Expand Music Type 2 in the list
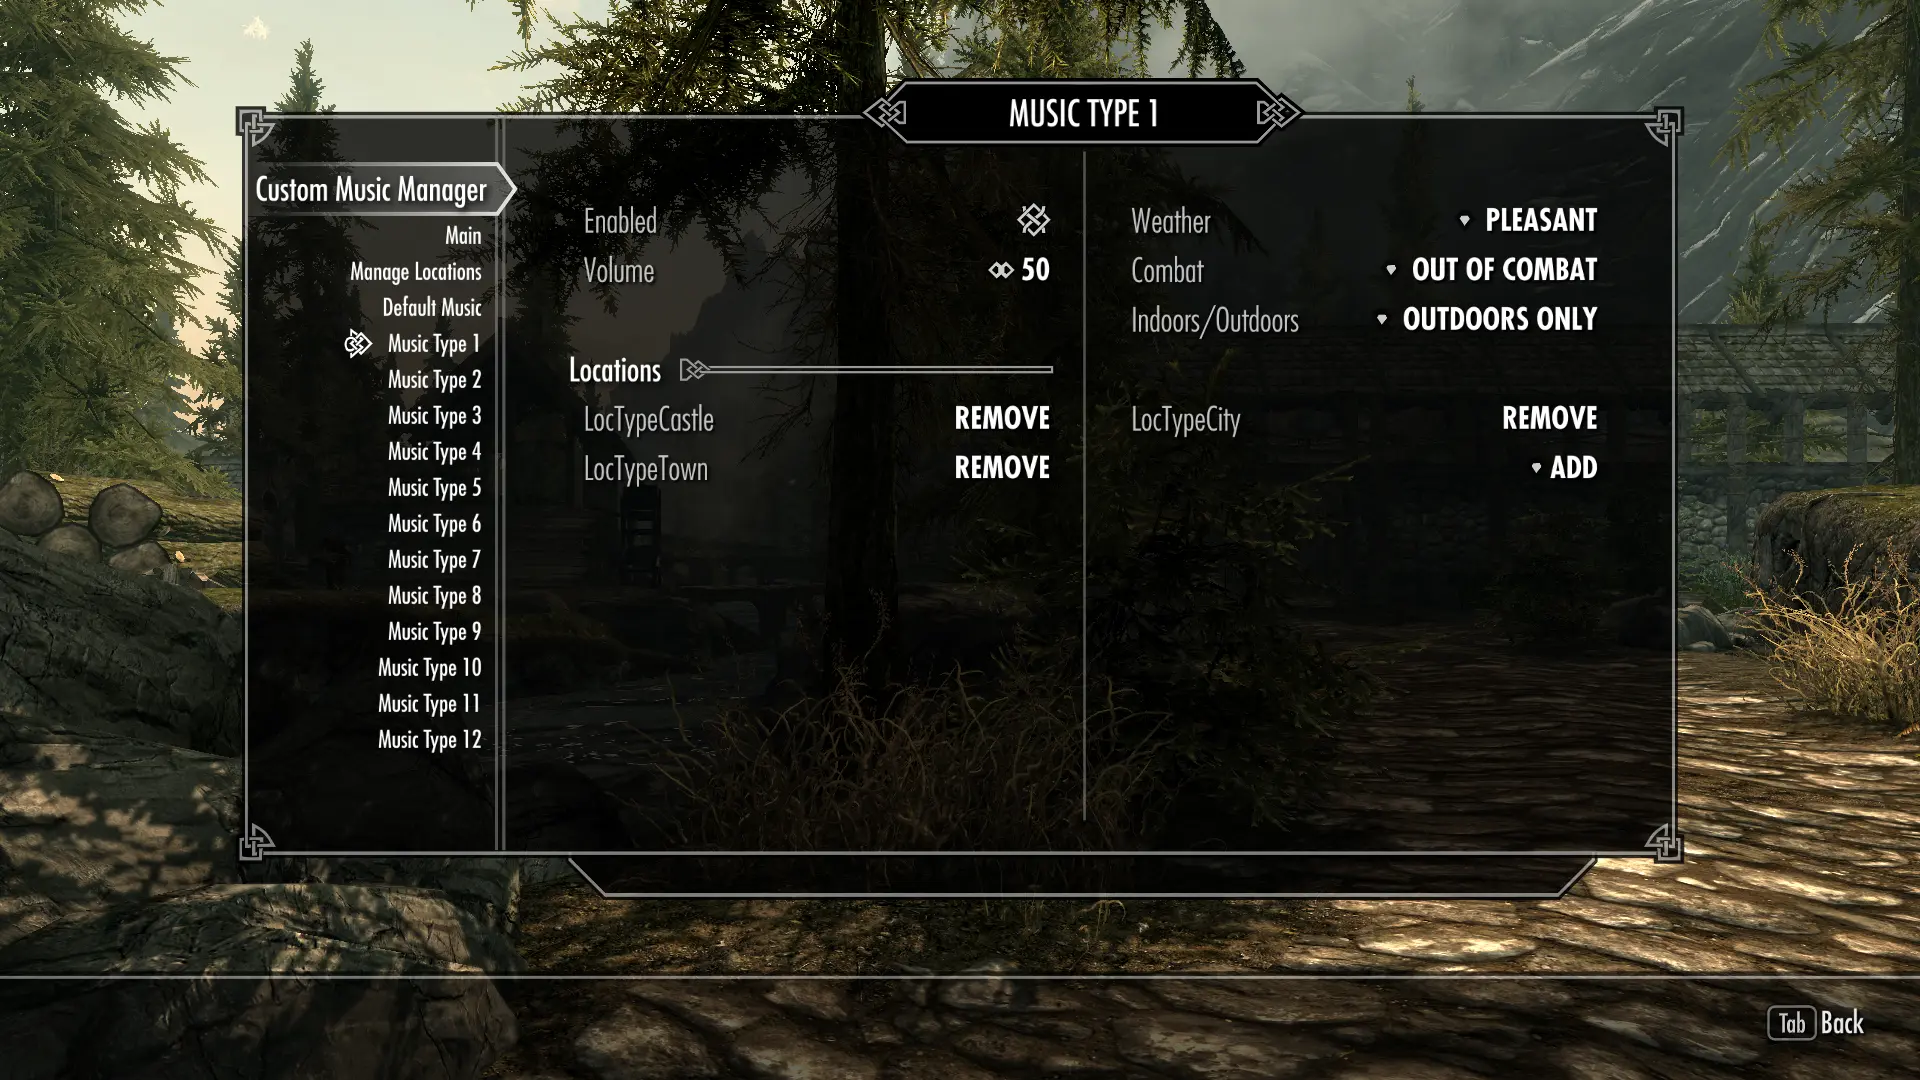The height and width of the screenshot is (1080, 1920). [x=434, y=378]
